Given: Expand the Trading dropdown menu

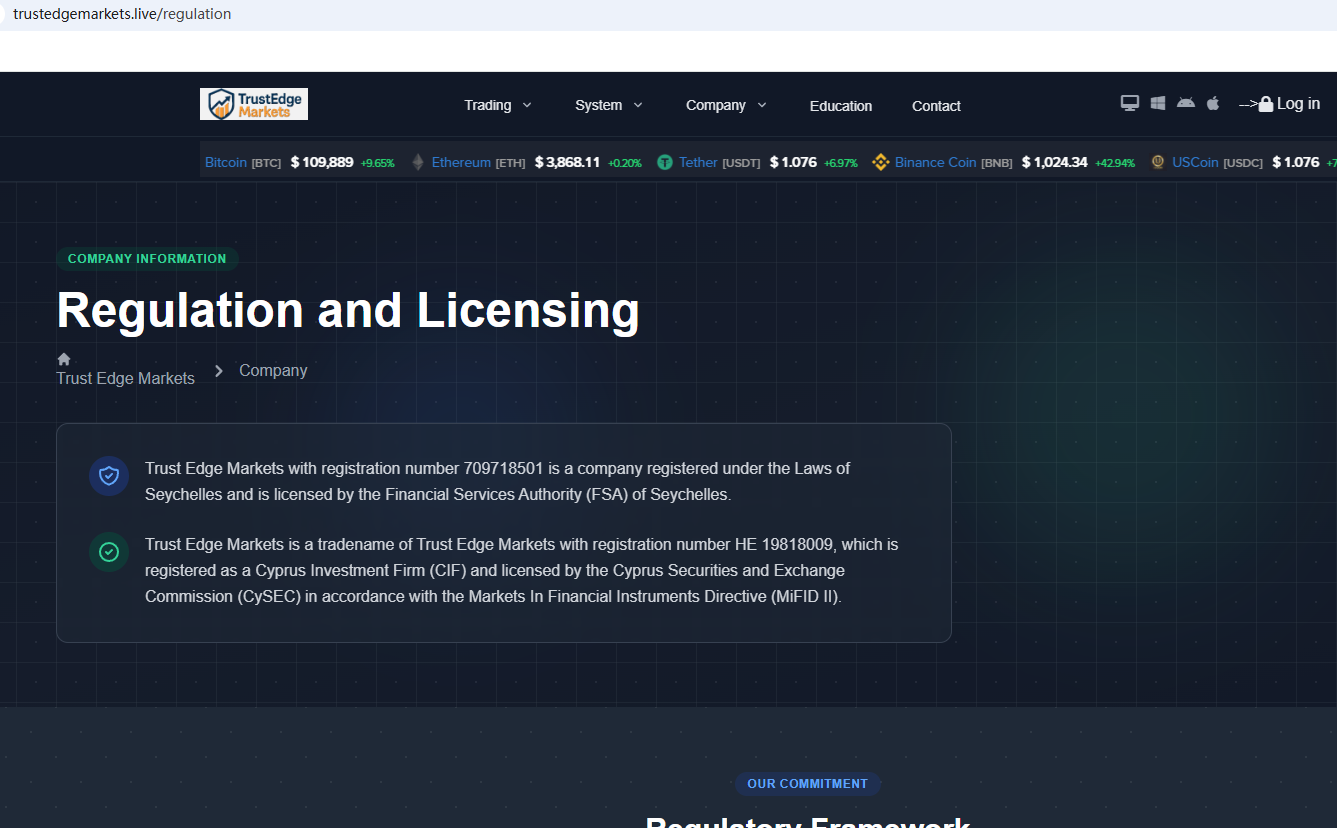Looking at the screenshot, I should pyautogui.click(x=498, y=105).
